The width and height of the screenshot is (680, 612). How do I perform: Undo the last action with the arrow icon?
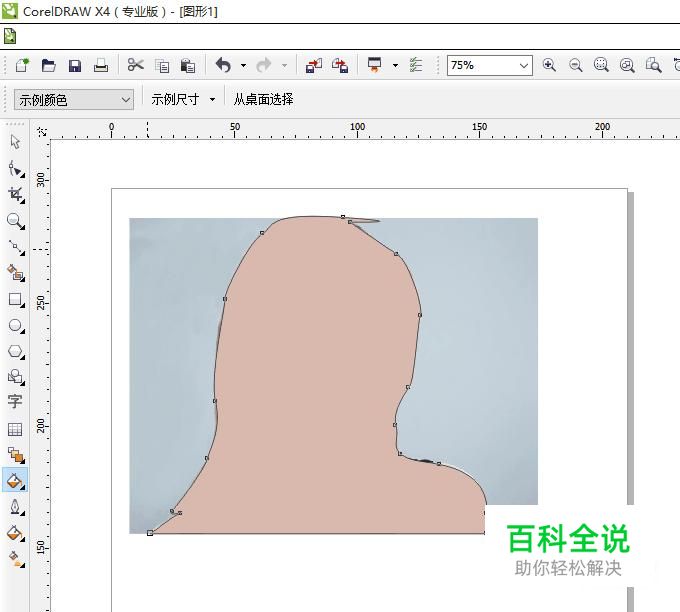223,65
